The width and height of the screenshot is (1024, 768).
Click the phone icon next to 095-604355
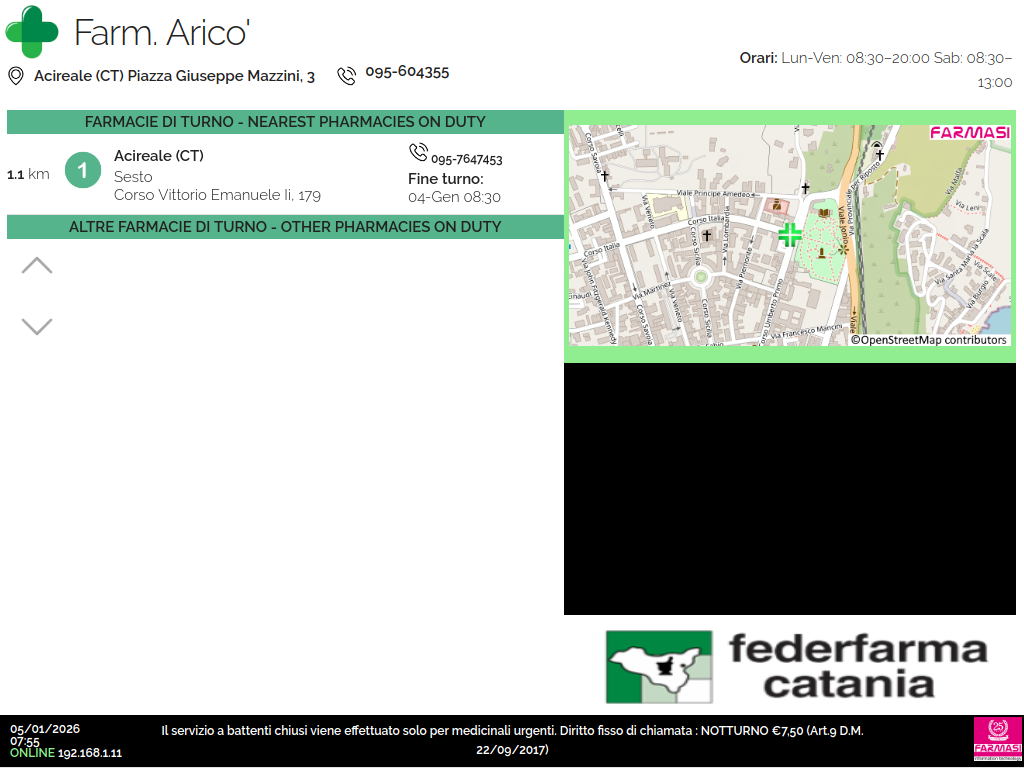click(346, 75)
